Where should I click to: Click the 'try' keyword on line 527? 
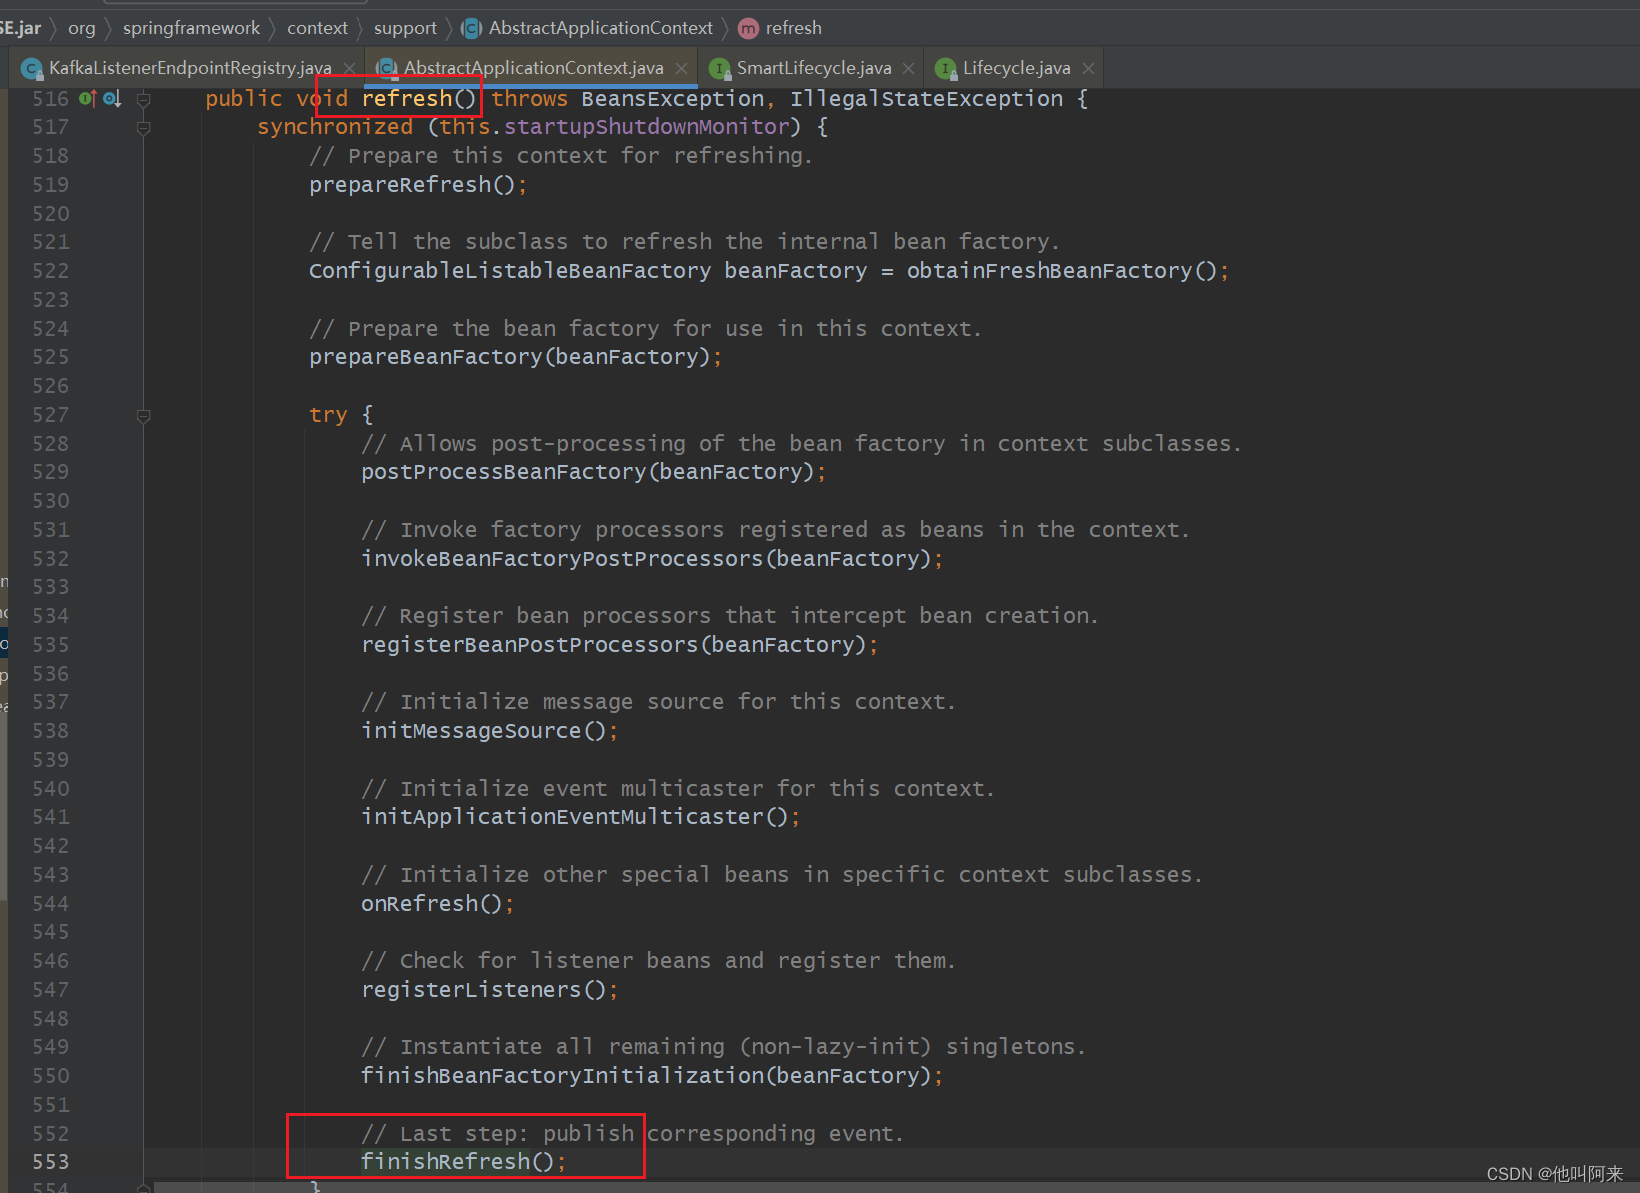328,415
